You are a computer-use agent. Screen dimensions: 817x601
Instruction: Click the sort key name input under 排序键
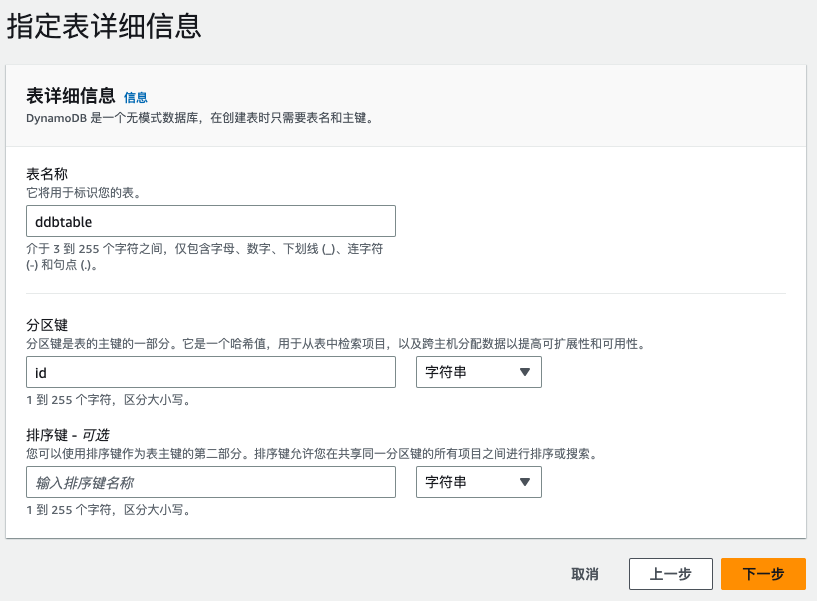click(210, 481)
